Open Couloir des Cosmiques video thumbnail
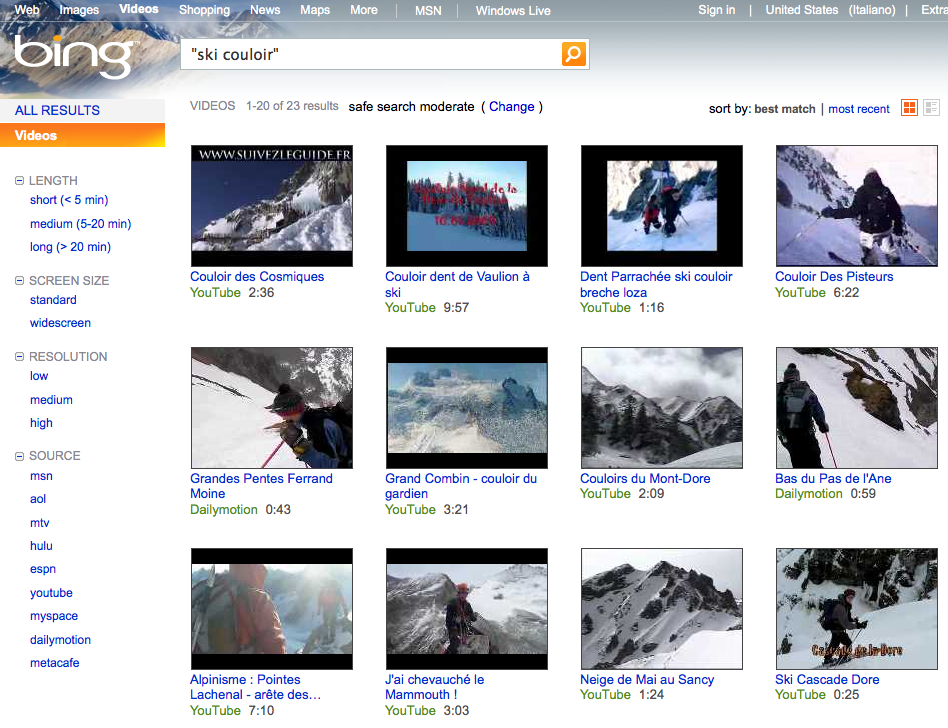The width and height of the screenshot is (948, 728). [x=271, y=205]
